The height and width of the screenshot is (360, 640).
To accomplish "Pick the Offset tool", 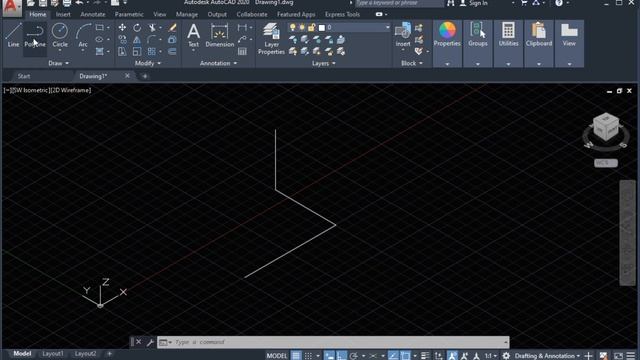I will (172, 51).
